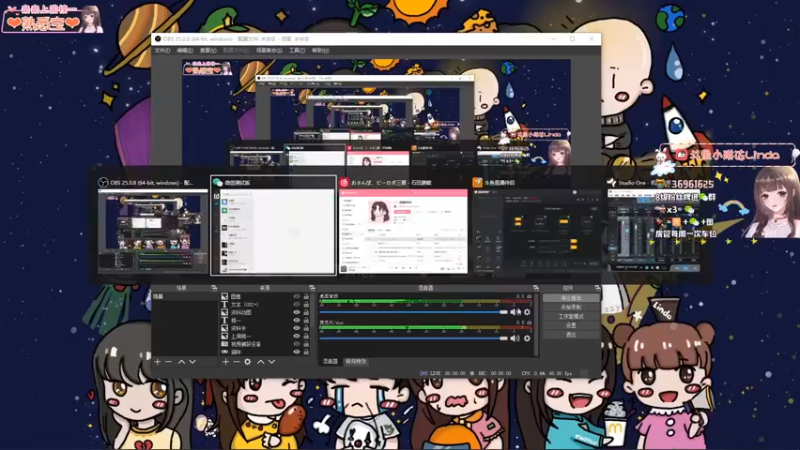This screenshot has width=800, height=450.
Task: Adjust the 麦克风/Aux volume slider
Action: pos(413,338)
